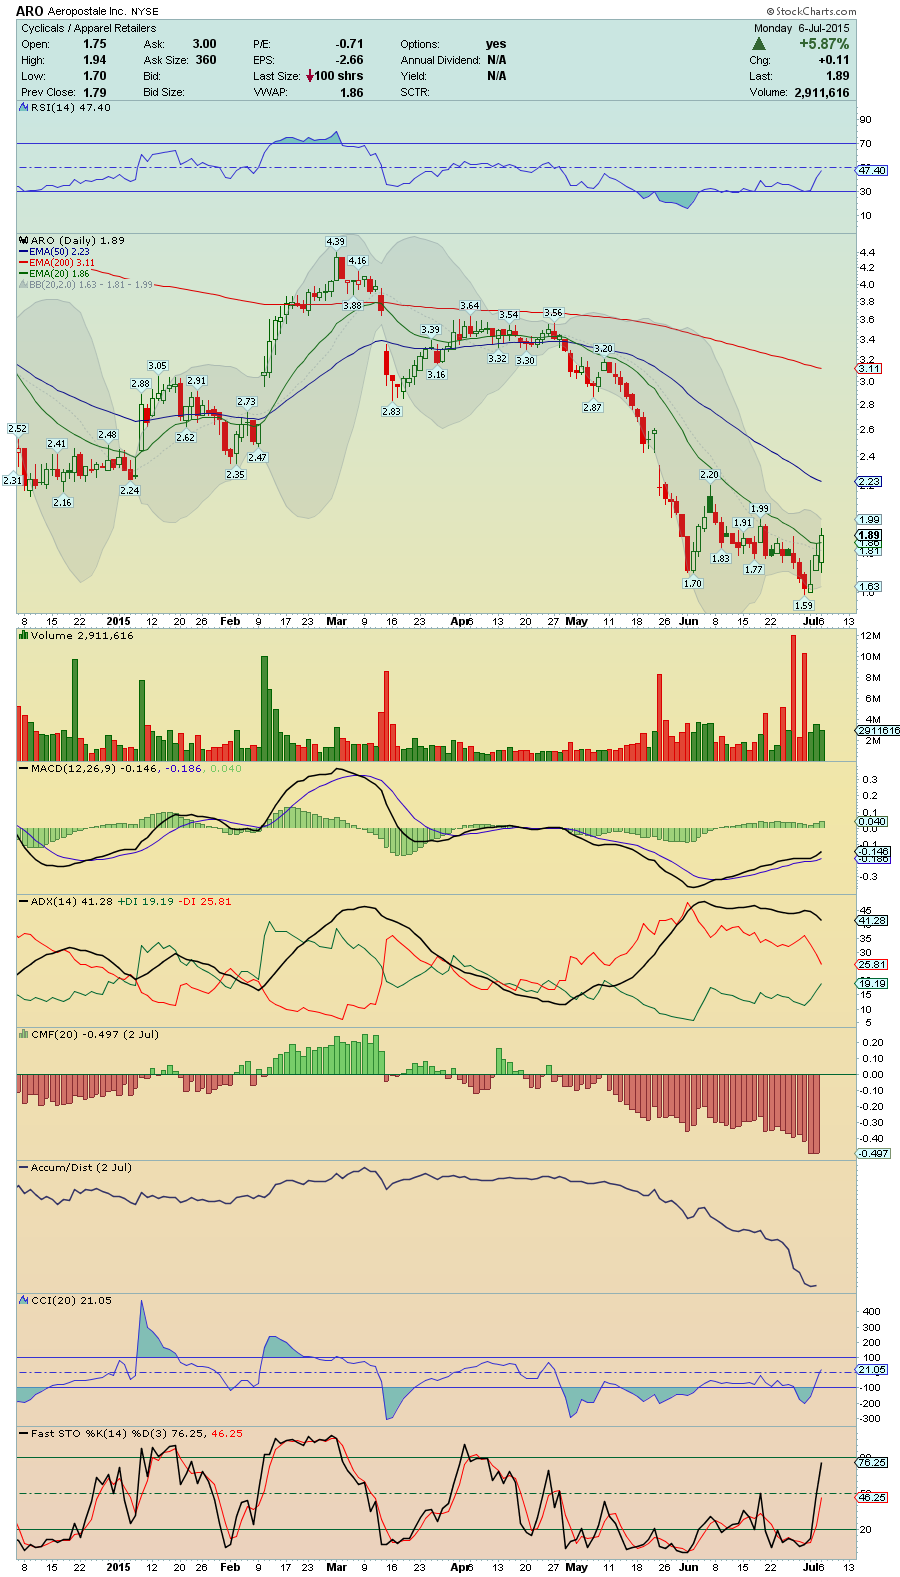This screenshot has height=1577, width=900.
Task: Click the small icon before MACD(12,26,9)
Action: (24, 768)
